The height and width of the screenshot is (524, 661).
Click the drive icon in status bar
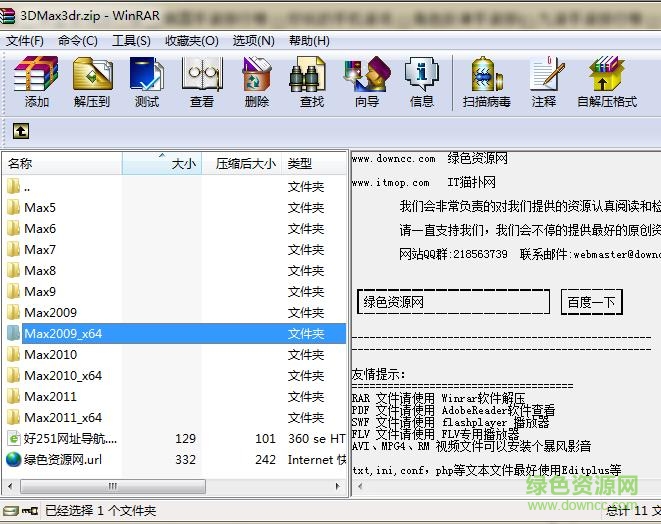coord(11,511)
